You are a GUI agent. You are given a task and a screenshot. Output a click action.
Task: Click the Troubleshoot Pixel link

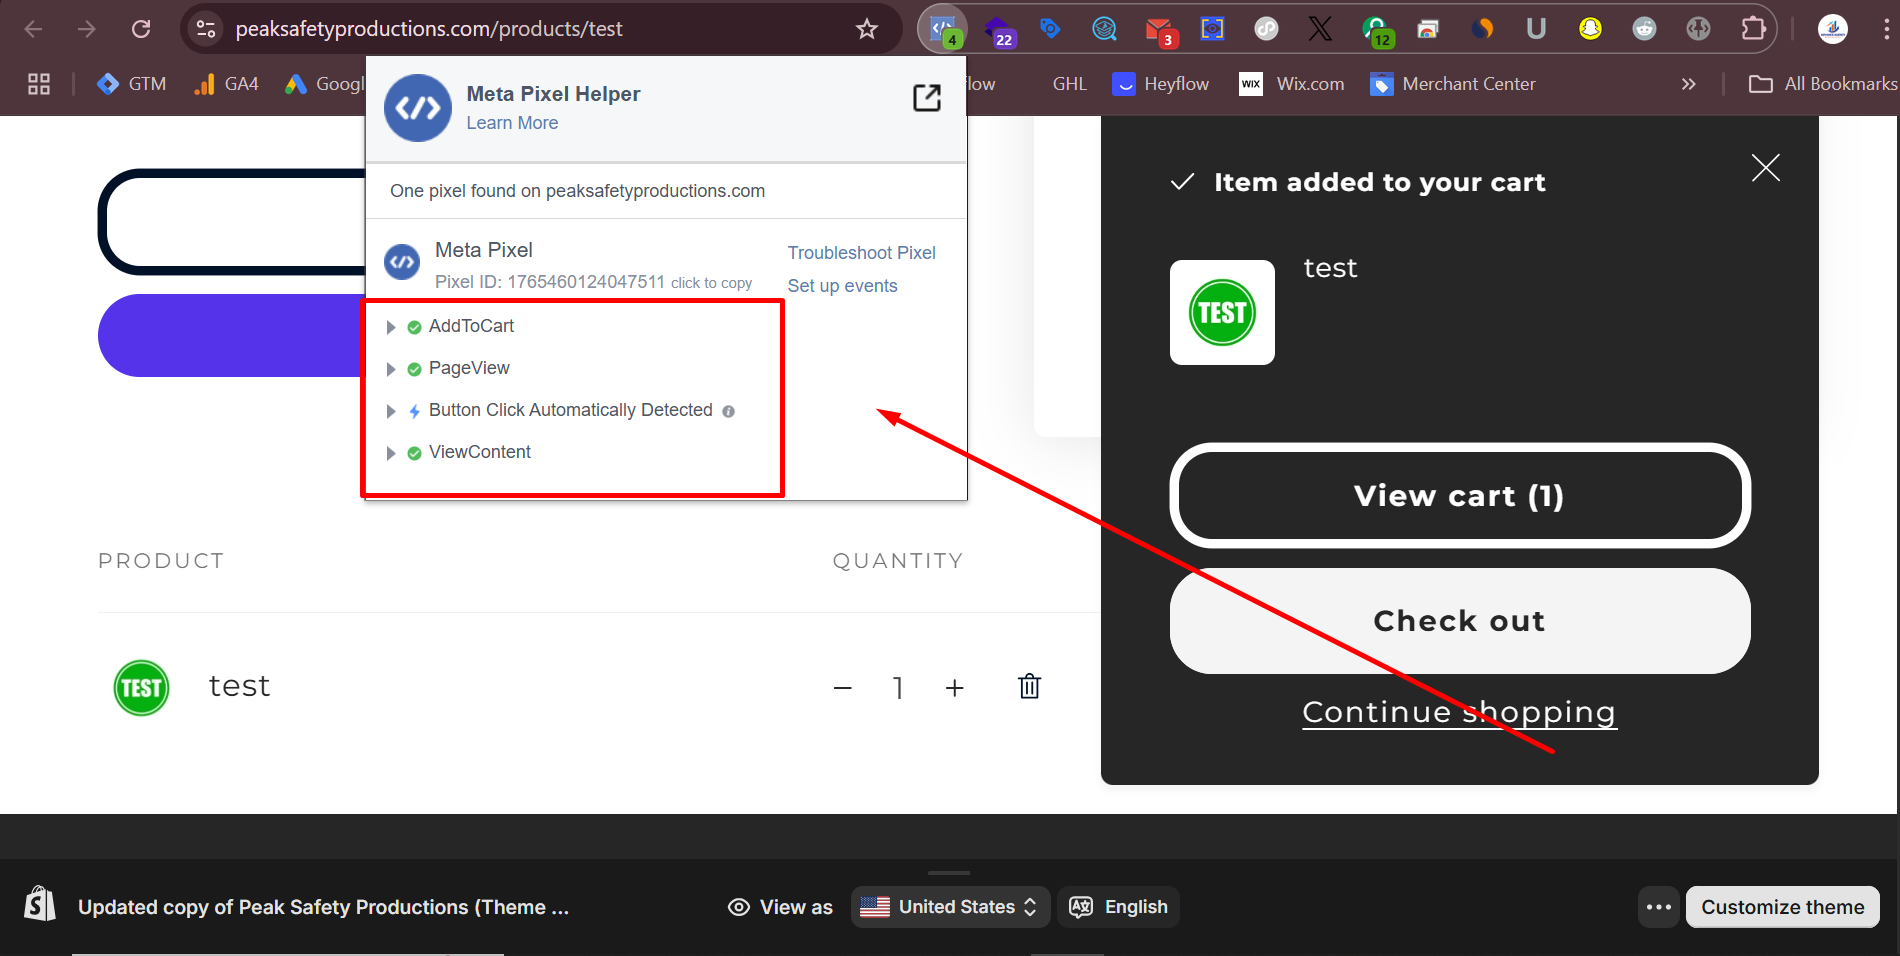click(861, 253)
